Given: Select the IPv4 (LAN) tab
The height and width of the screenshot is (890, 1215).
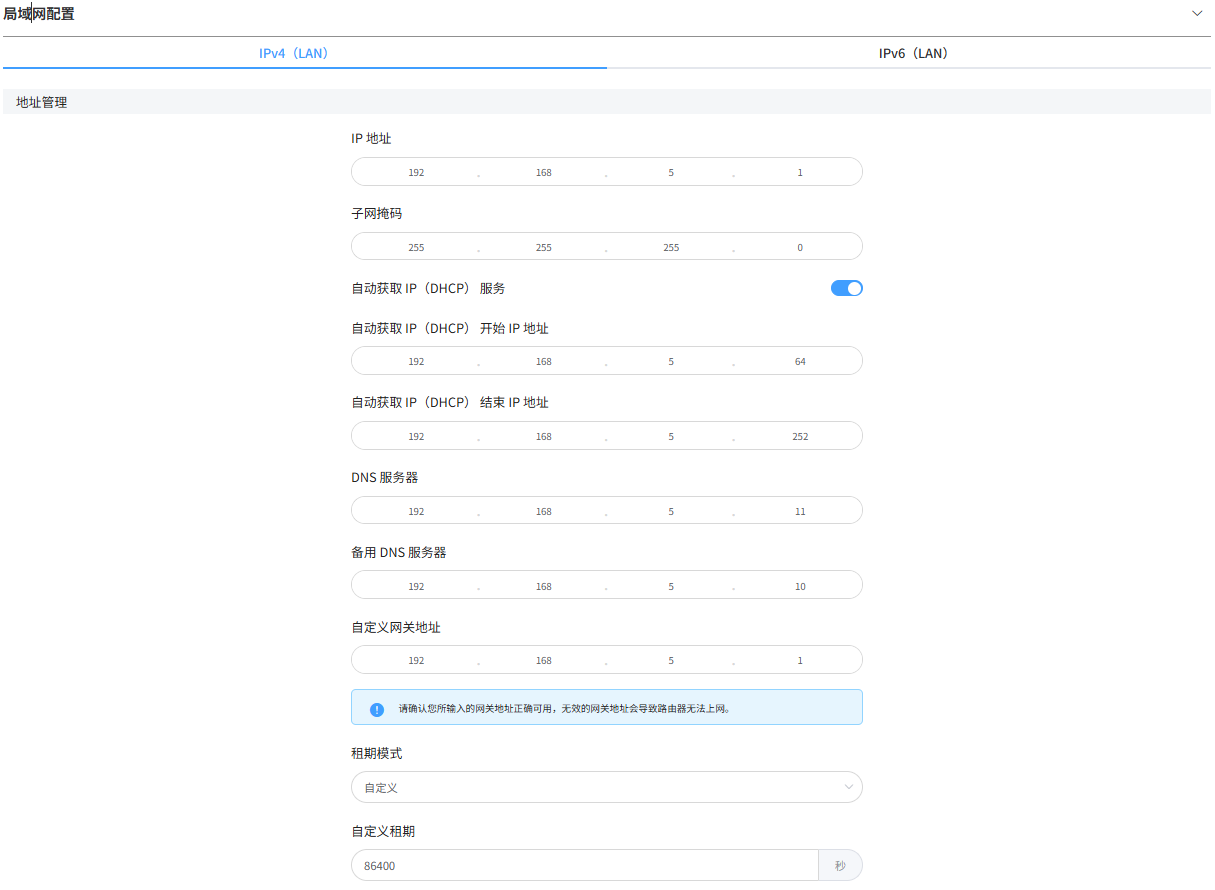Looking at the screenshot, I should point(293,53).
